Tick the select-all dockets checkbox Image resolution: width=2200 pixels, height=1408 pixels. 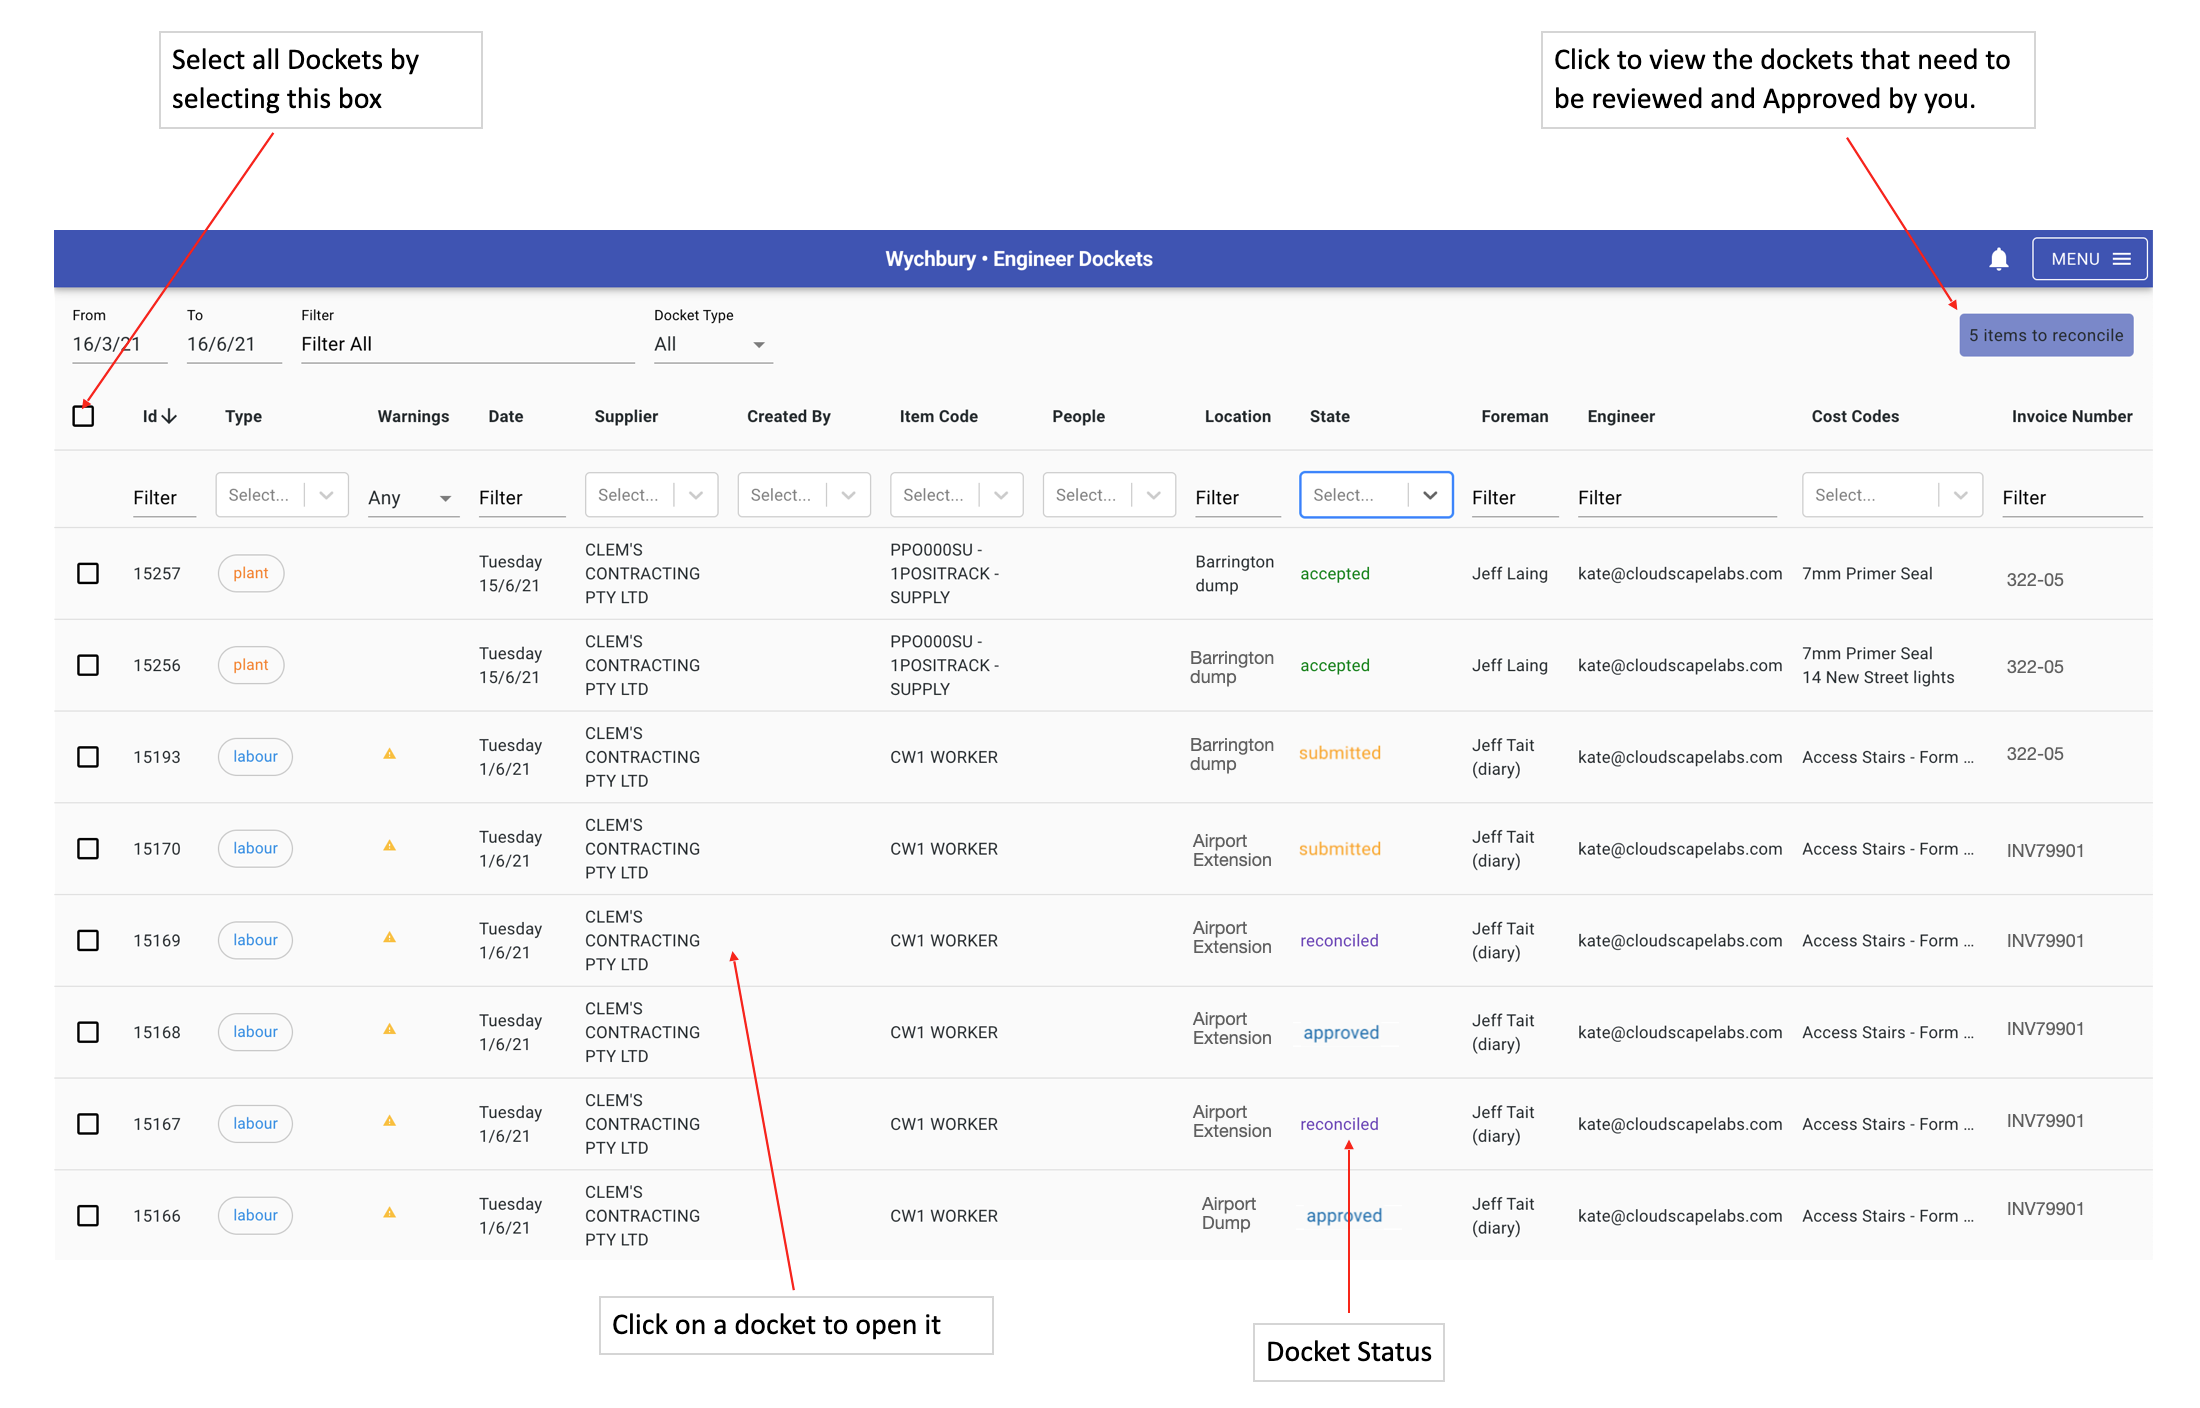point(84,416)
